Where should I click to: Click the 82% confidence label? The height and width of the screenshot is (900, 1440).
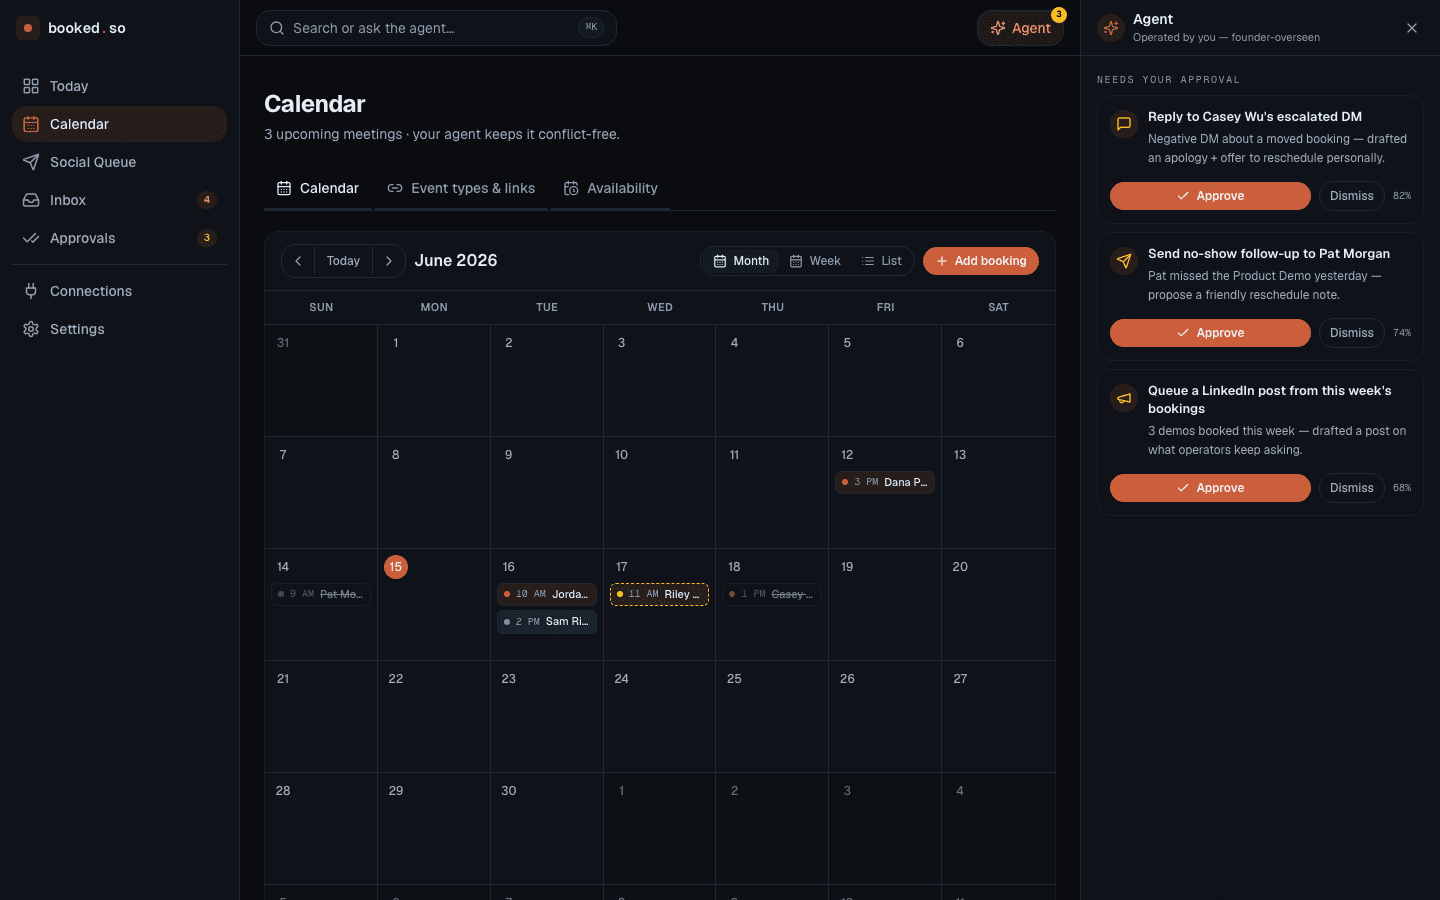[x=1402, y=196]
